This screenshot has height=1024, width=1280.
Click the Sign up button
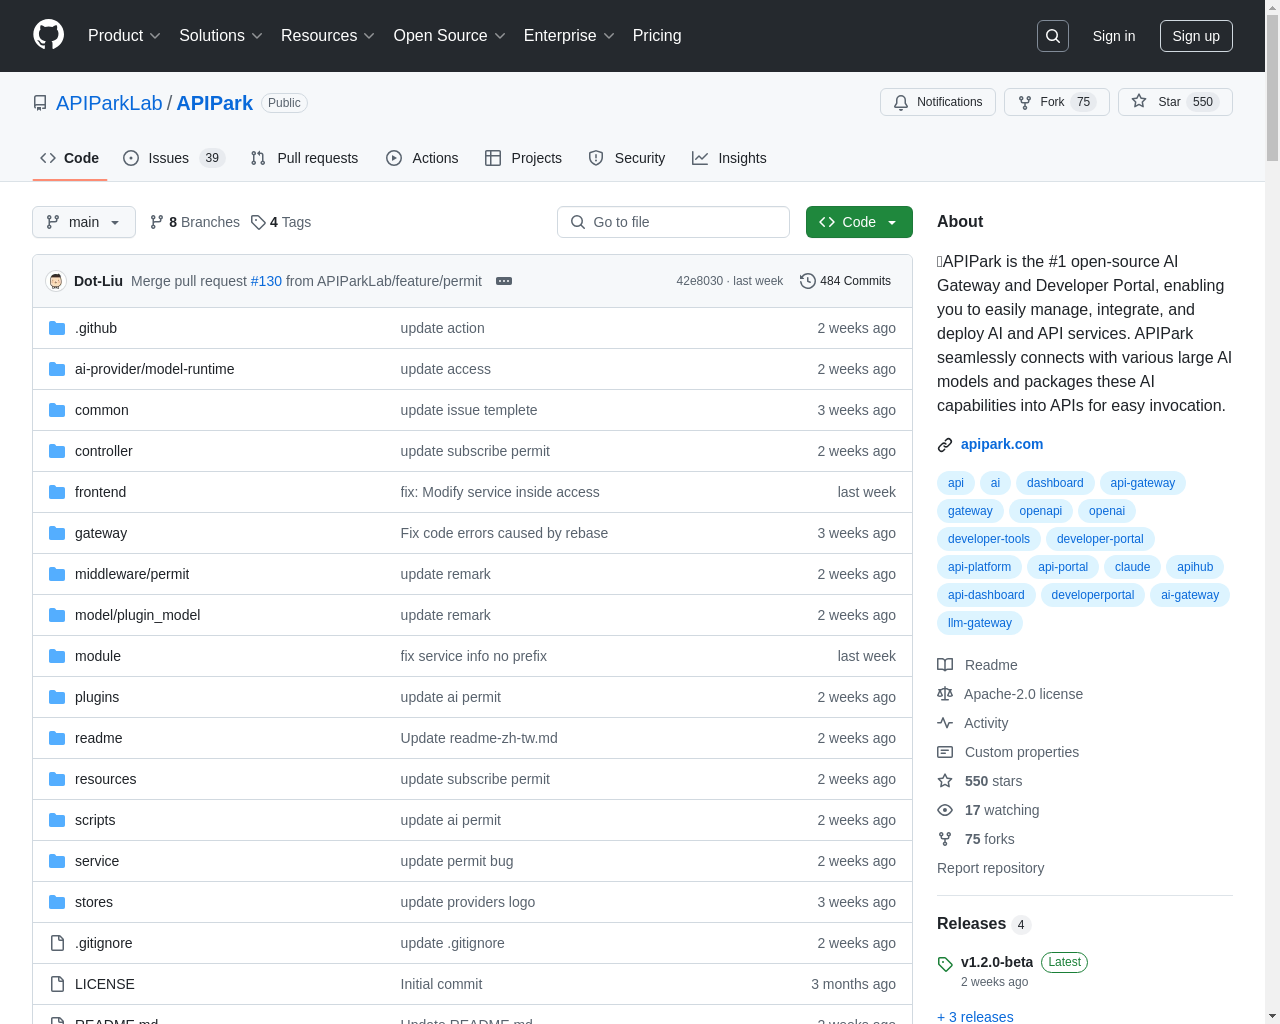[1196, 36]
